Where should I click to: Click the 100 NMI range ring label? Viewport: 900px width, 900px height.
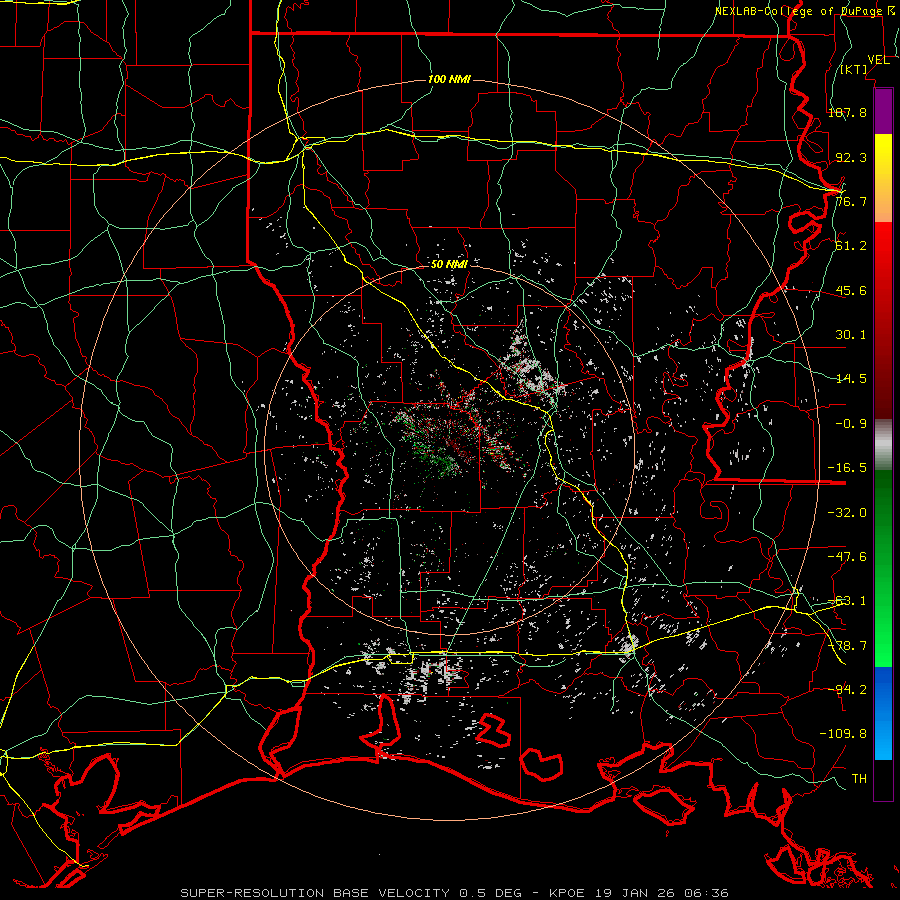tap(449, 79)
